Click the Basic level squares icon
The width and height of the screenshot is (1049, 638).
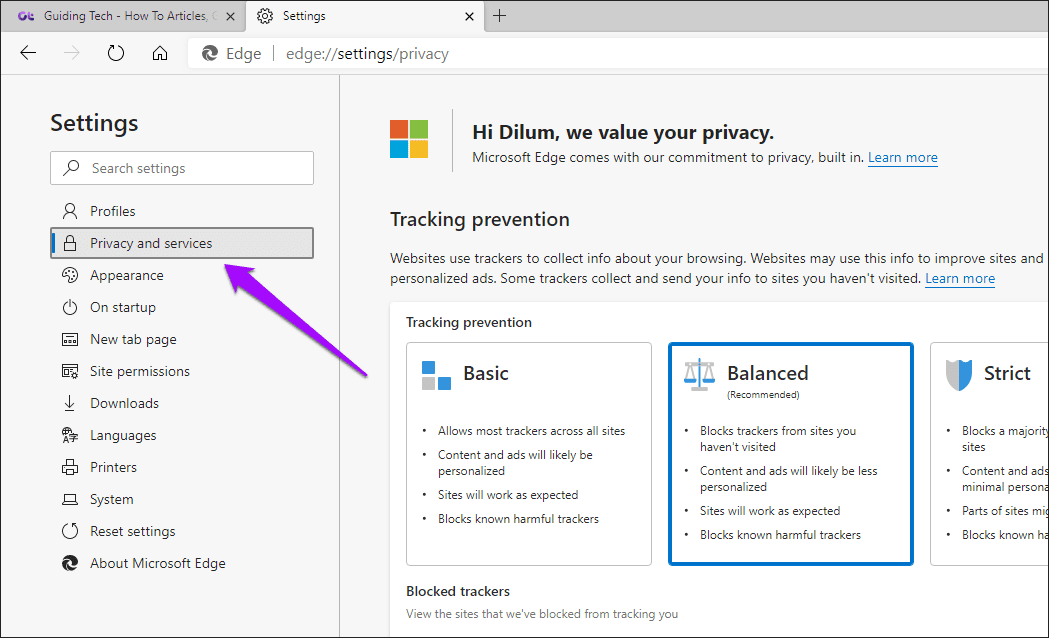tap(436, 375)
